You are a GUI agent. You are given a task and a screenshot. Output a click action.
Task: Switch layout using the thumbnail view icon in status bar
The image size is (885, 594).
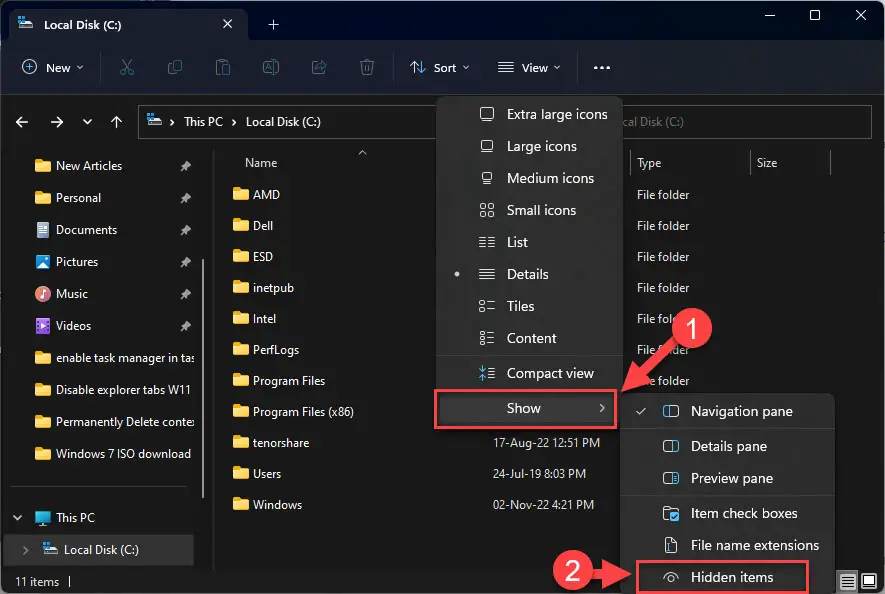(x=868, y=581)
